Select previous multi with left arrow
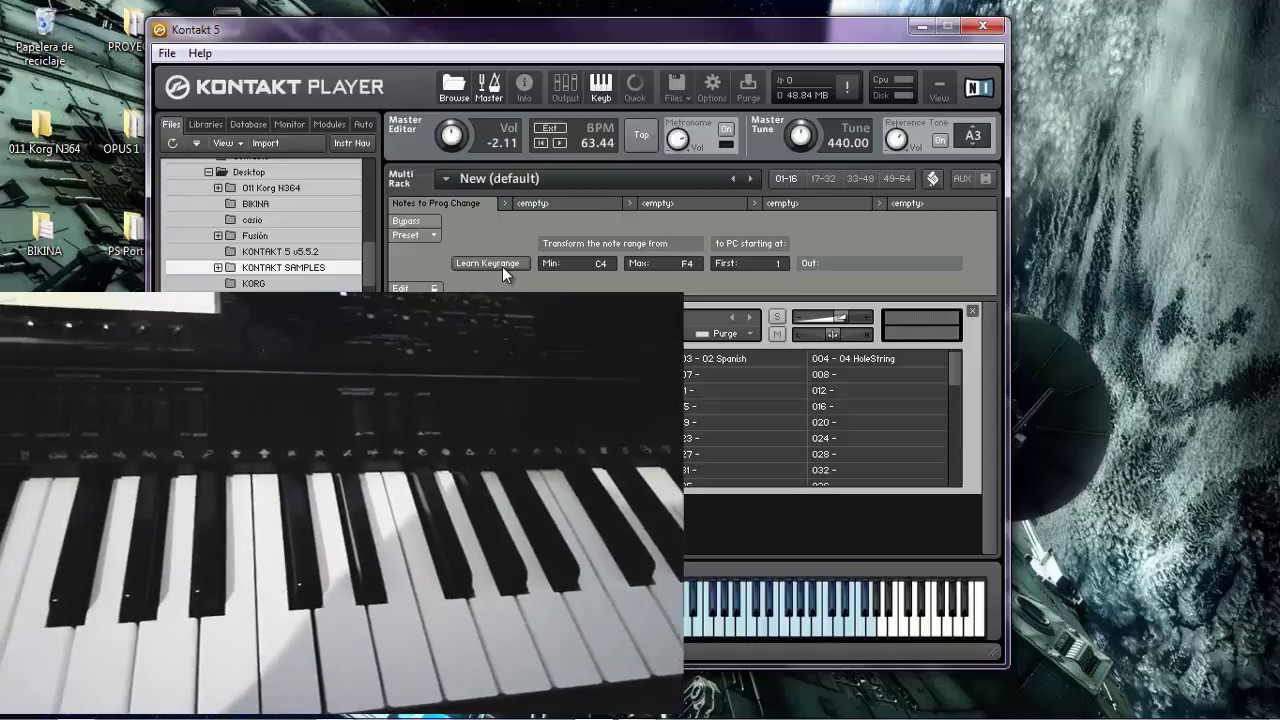Screen dimensions: 1280x720 733,179
